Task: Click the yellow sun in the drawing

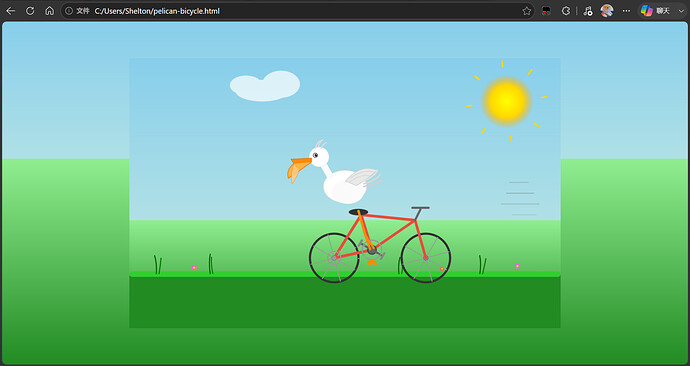Action: pyautogui.click(x=507, y=101)
